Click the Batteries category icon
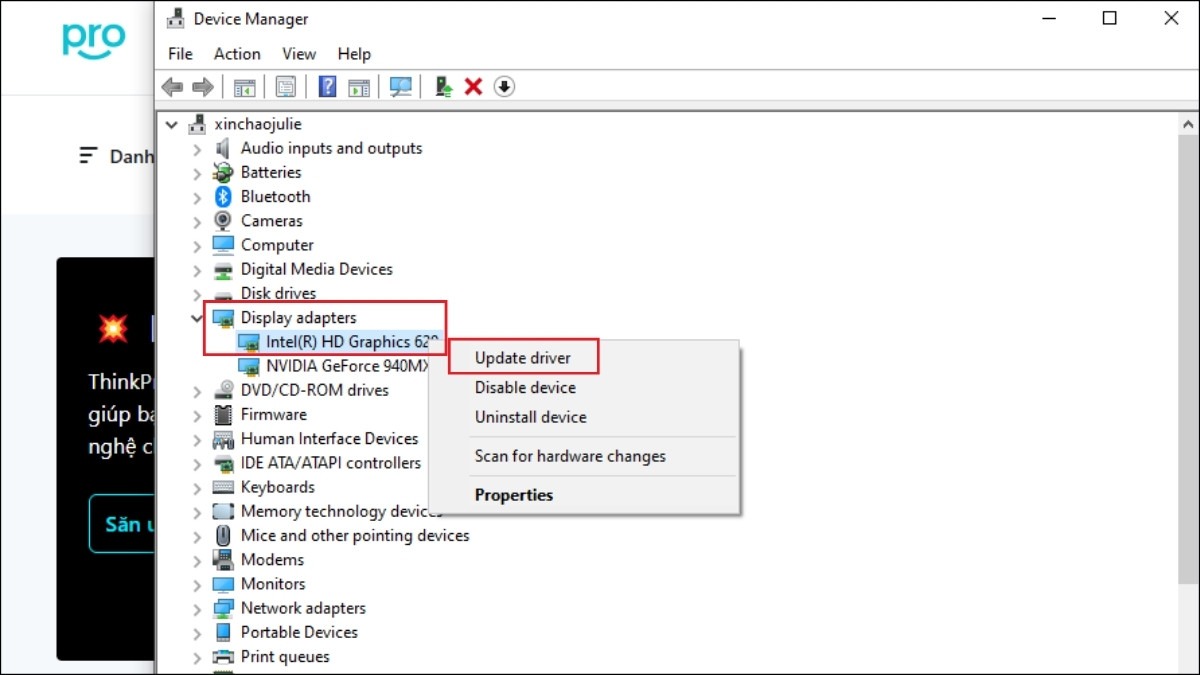Image resolution: width=1200 pixels, height=675 pixels. pyautogui.click(x=223, y=172)
